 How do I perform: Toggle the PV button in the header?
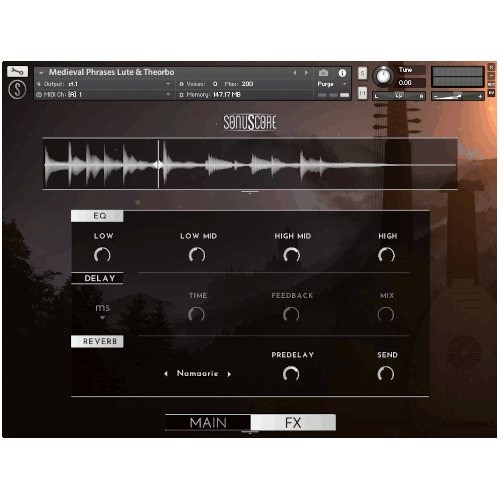(x=491, y=93)
